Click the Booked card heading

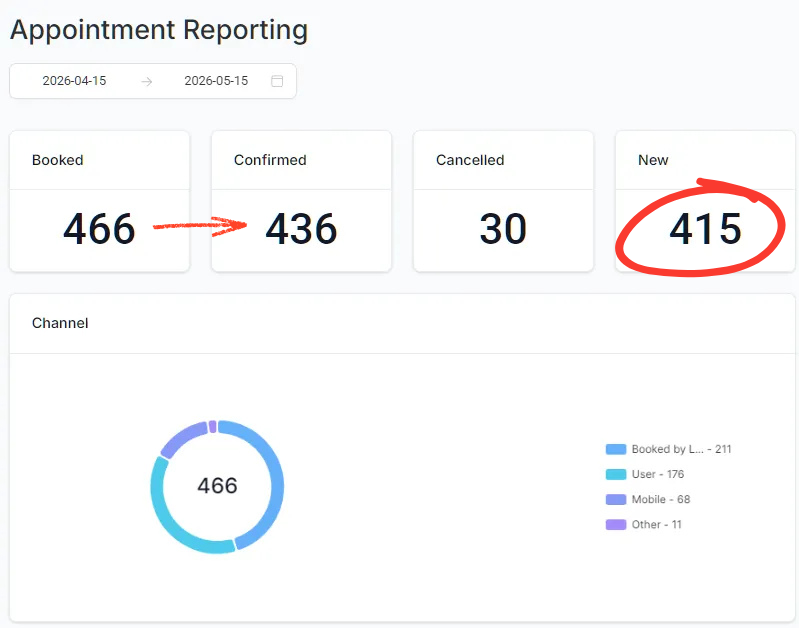tap(58, 160)
